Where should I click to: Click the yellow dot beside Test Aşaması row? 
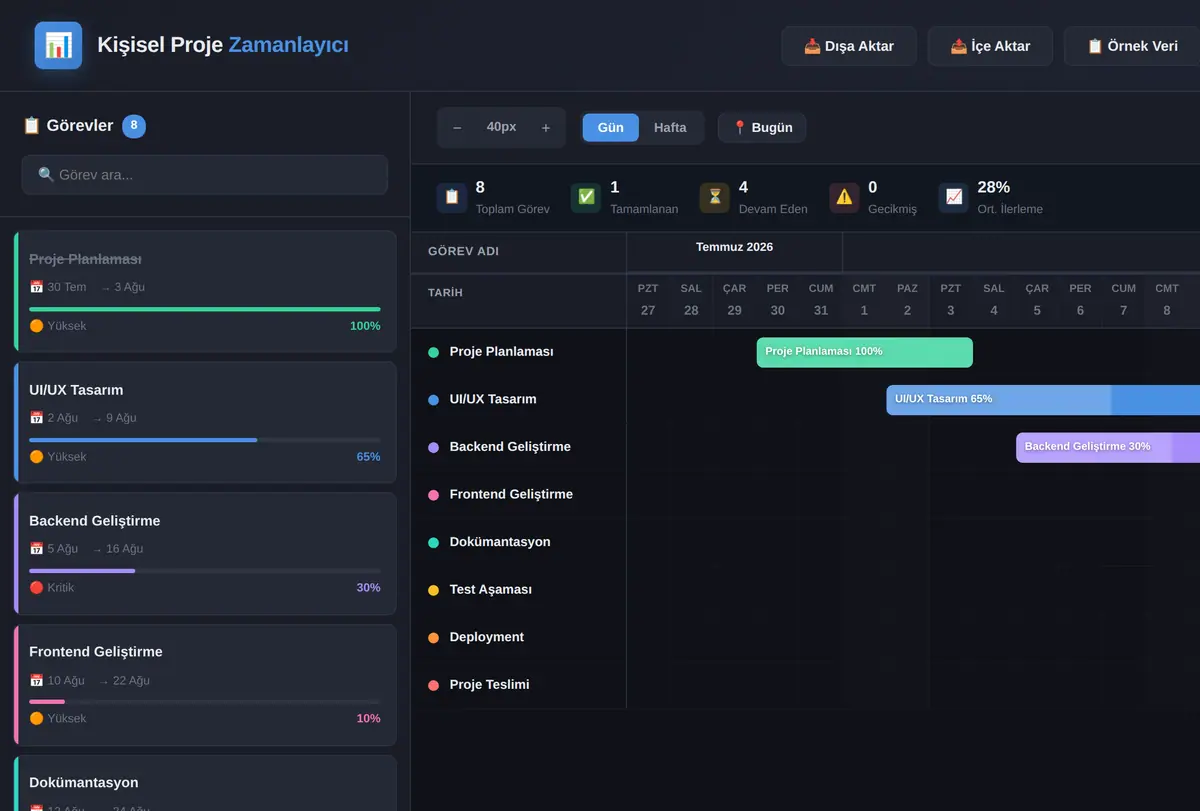click(x=433, y=590)
